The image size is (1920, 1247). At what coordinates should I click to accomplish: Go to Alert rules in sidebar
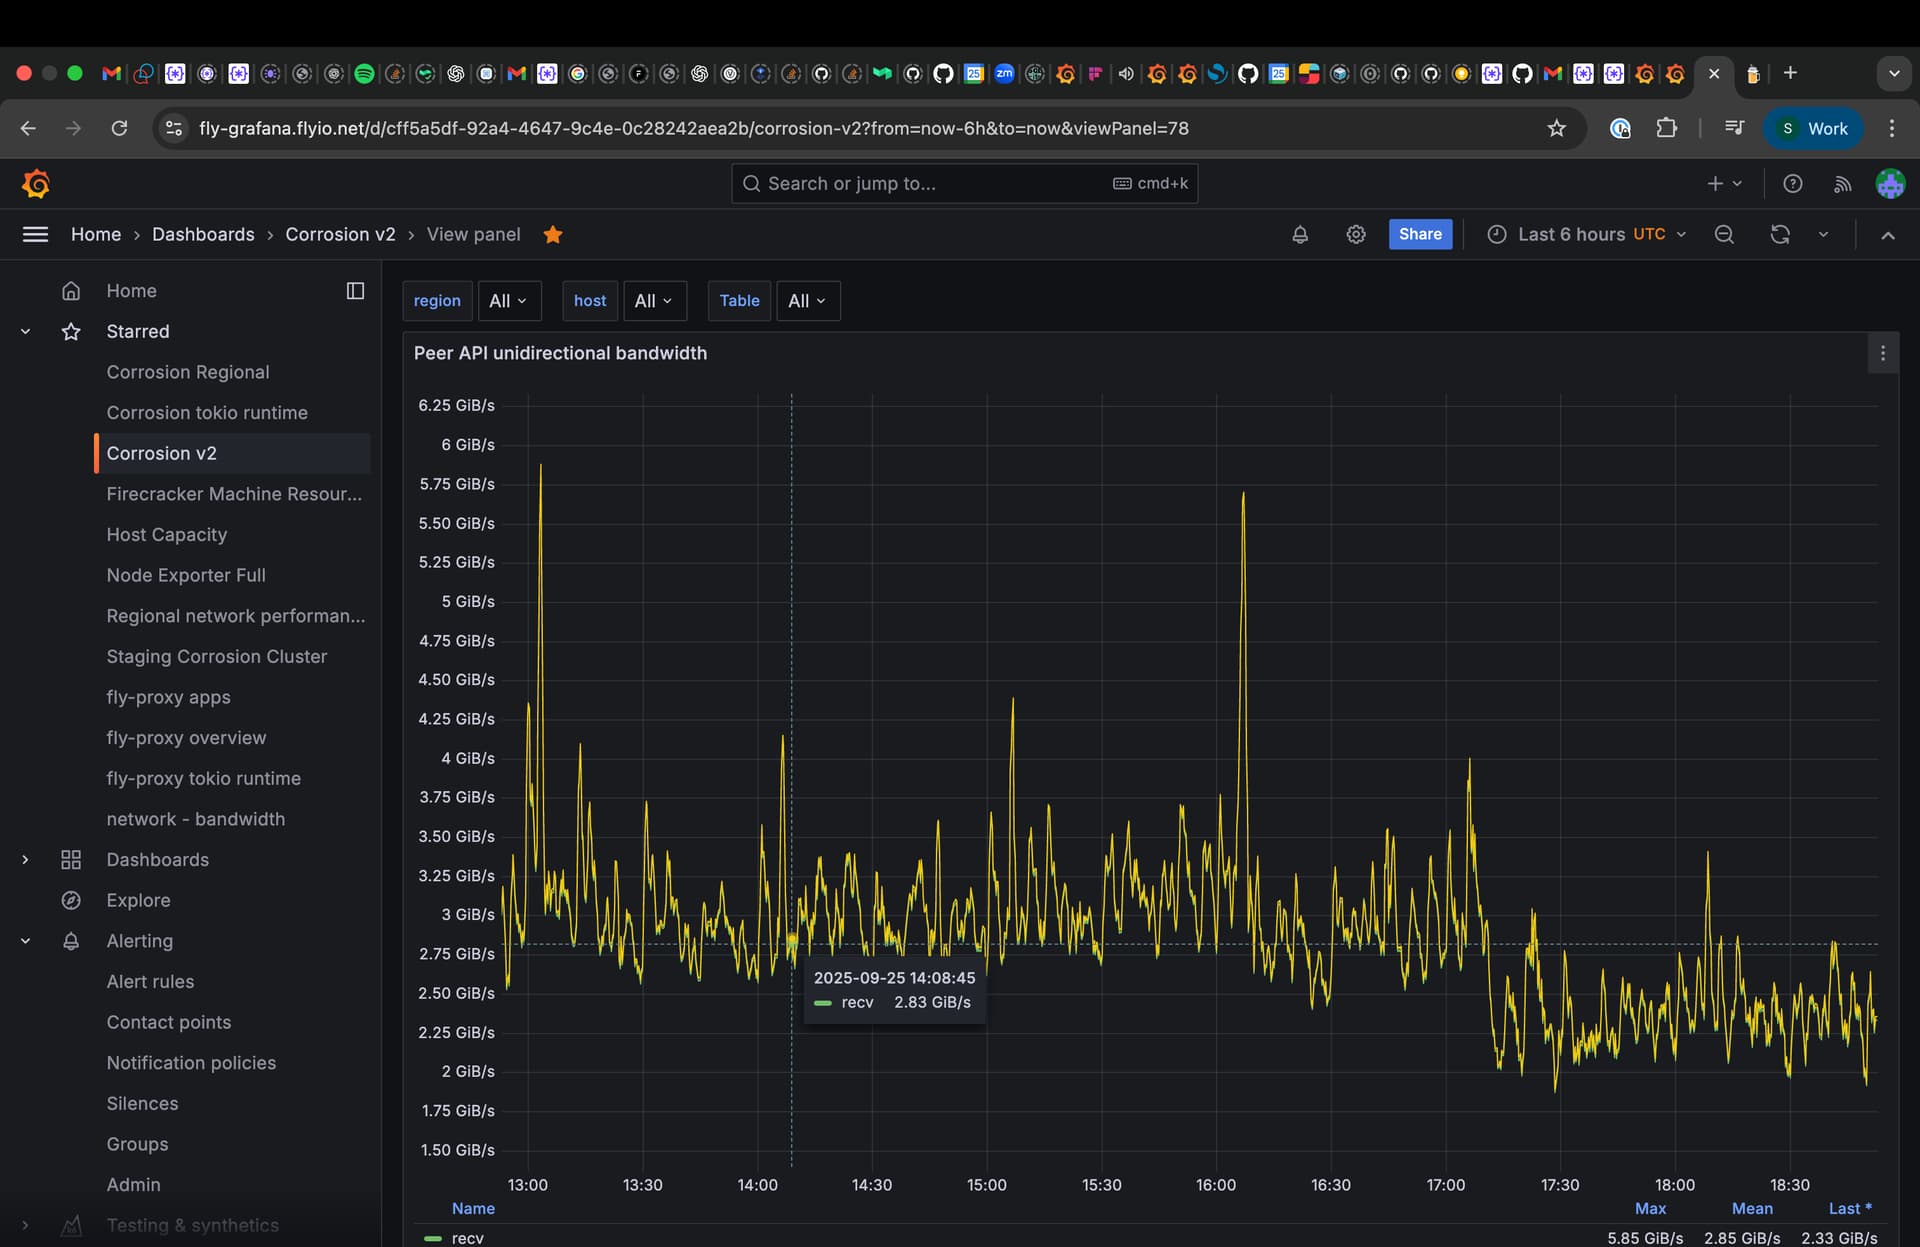(x=150, y=982)
